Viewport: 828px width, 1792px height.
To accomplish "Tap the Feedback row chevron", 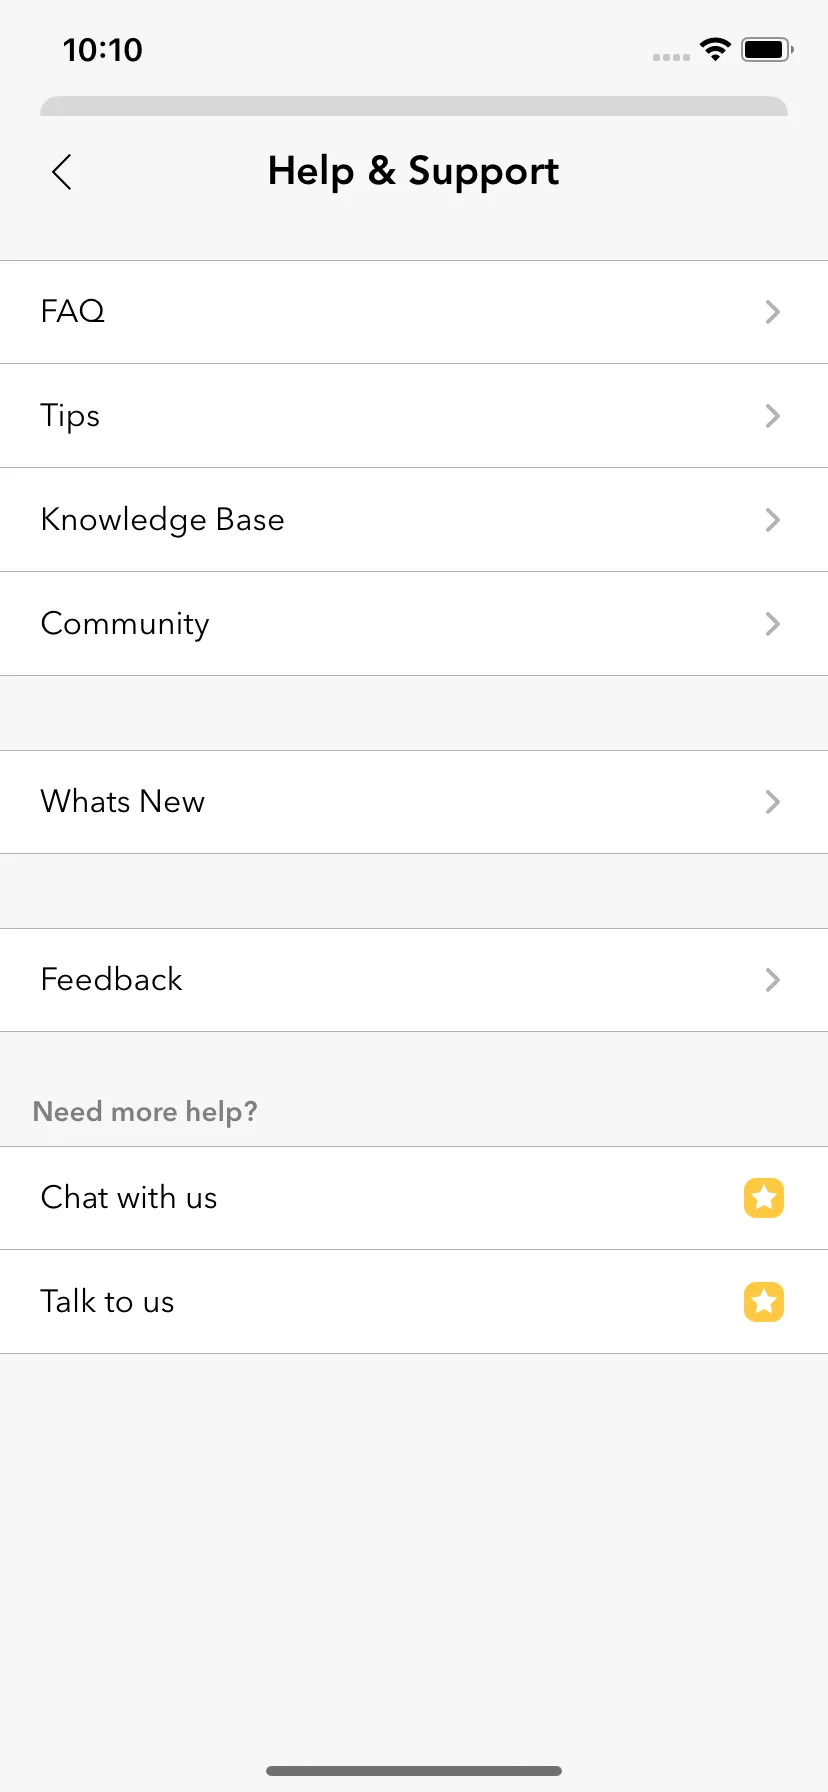I will point(772,980).
